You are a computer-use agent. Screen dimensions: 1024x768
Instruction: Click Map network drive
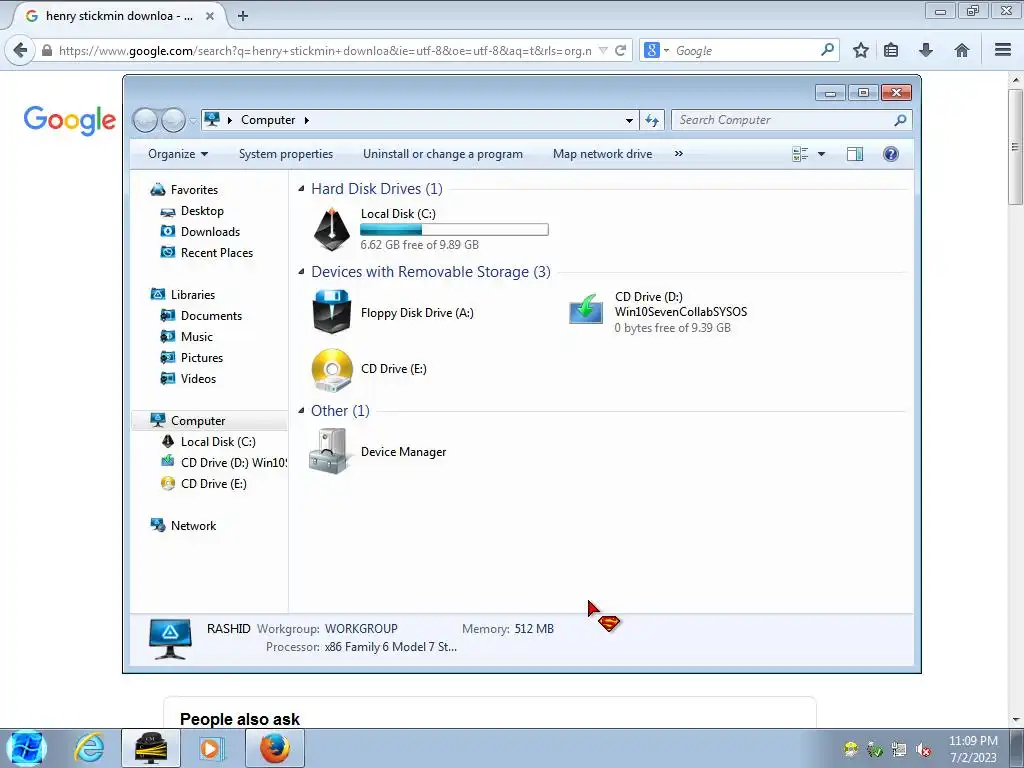pyautogui.click(x=602, y=154)
